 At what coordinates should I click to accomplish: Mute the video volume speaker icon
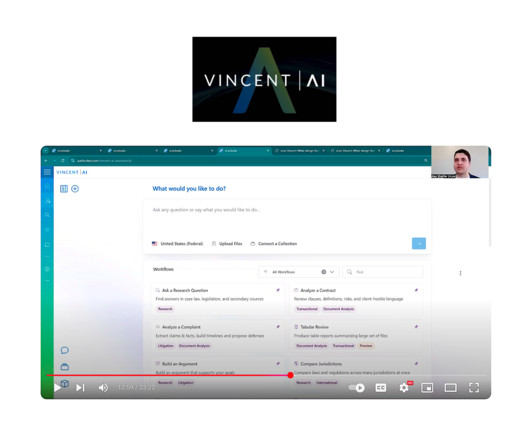(103, 388)
